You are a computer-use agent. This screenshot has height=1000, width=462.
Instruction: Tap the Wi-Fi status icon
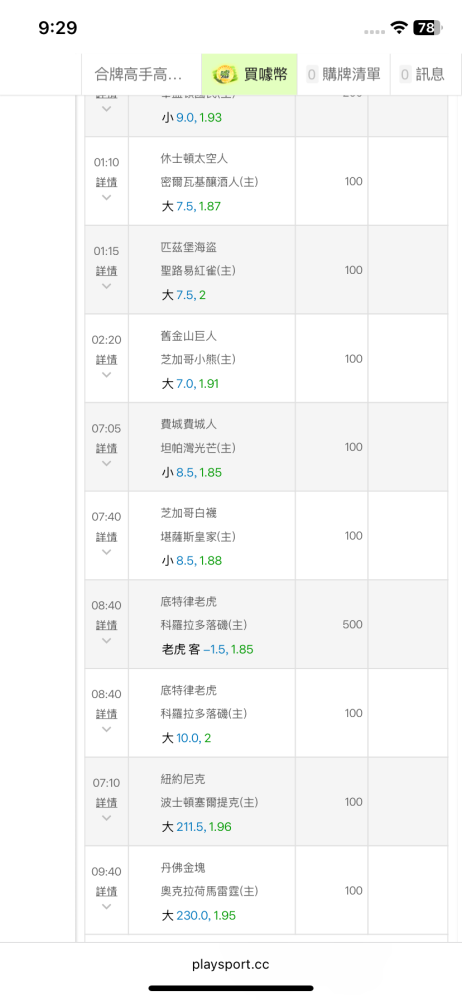[400, 27]
